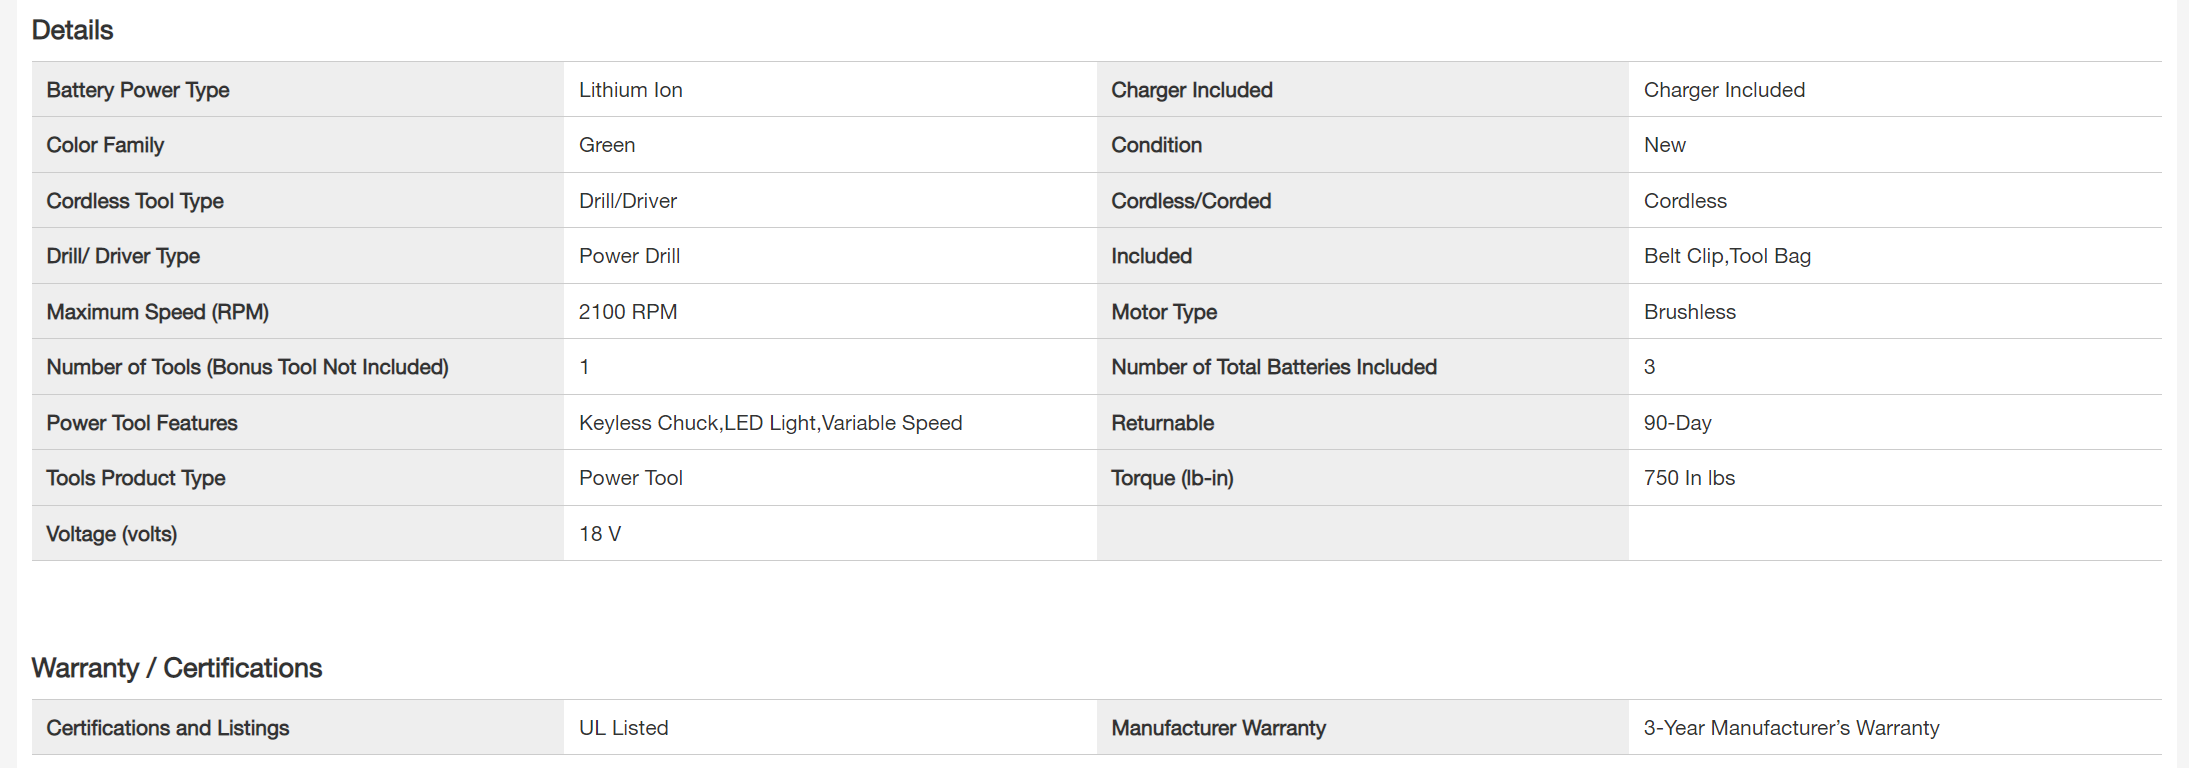Screen dimensions: 2189x768
Task: Click the 18 V voltage value
Action: [x=599, y=534]
